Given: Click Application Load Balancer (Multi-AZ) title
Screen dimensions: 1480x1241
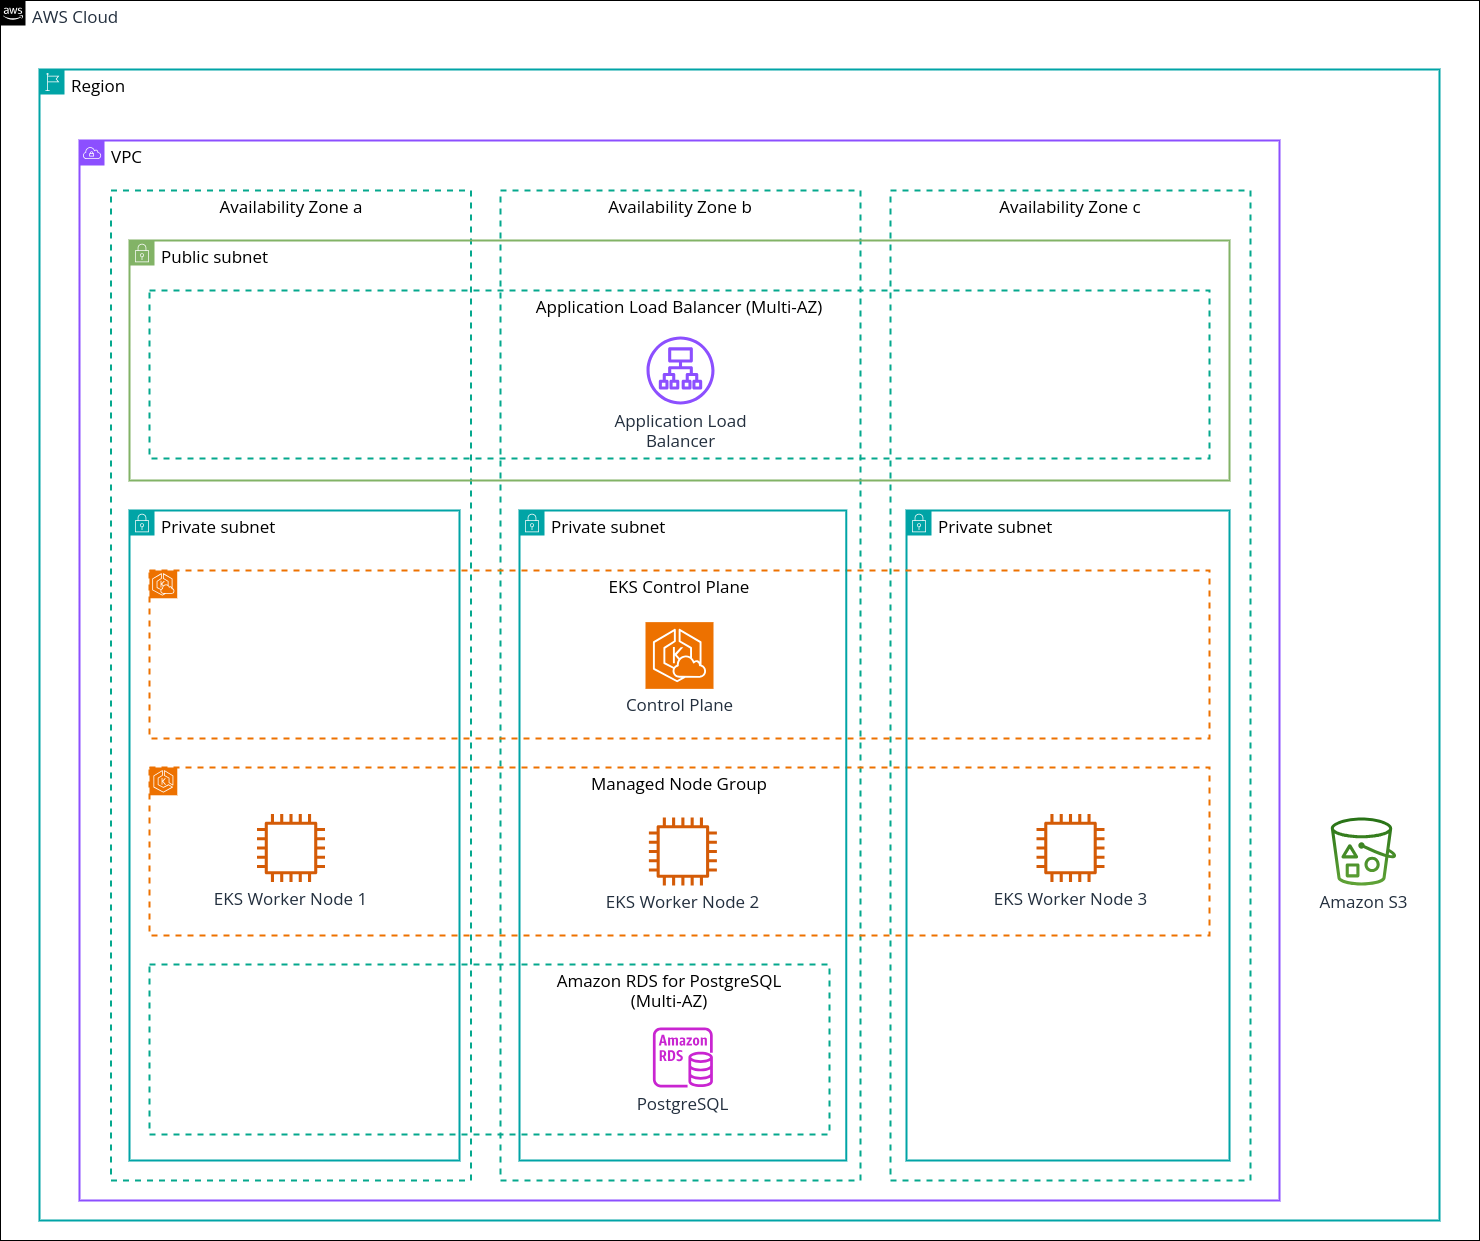Looking at the screenshot, I should click(x=679, y=307).
